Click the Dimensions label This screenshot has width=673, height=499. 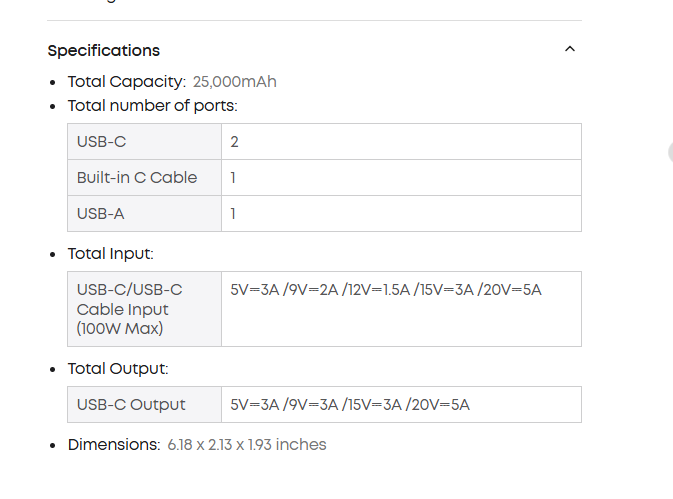[113, 444]
